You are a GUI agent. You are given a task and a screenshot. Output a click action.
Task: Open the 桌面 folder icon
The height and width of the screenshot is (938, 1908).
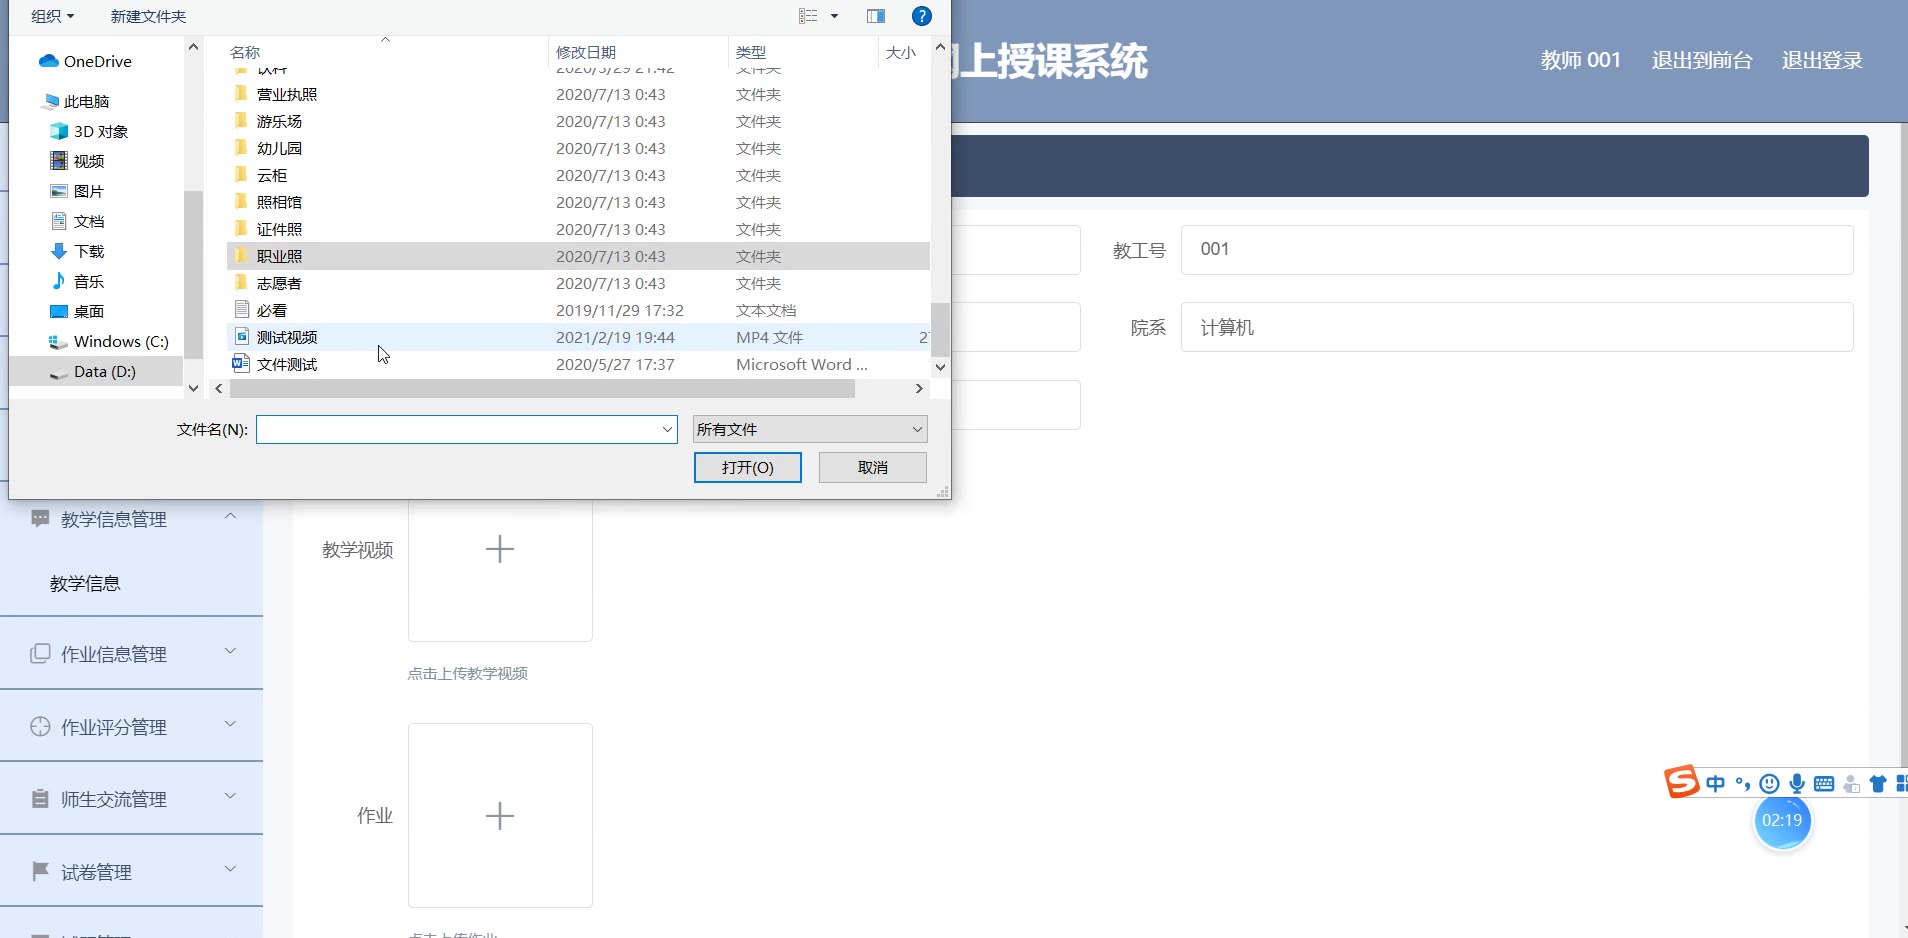pyautogui.click(x=59, y=311)
